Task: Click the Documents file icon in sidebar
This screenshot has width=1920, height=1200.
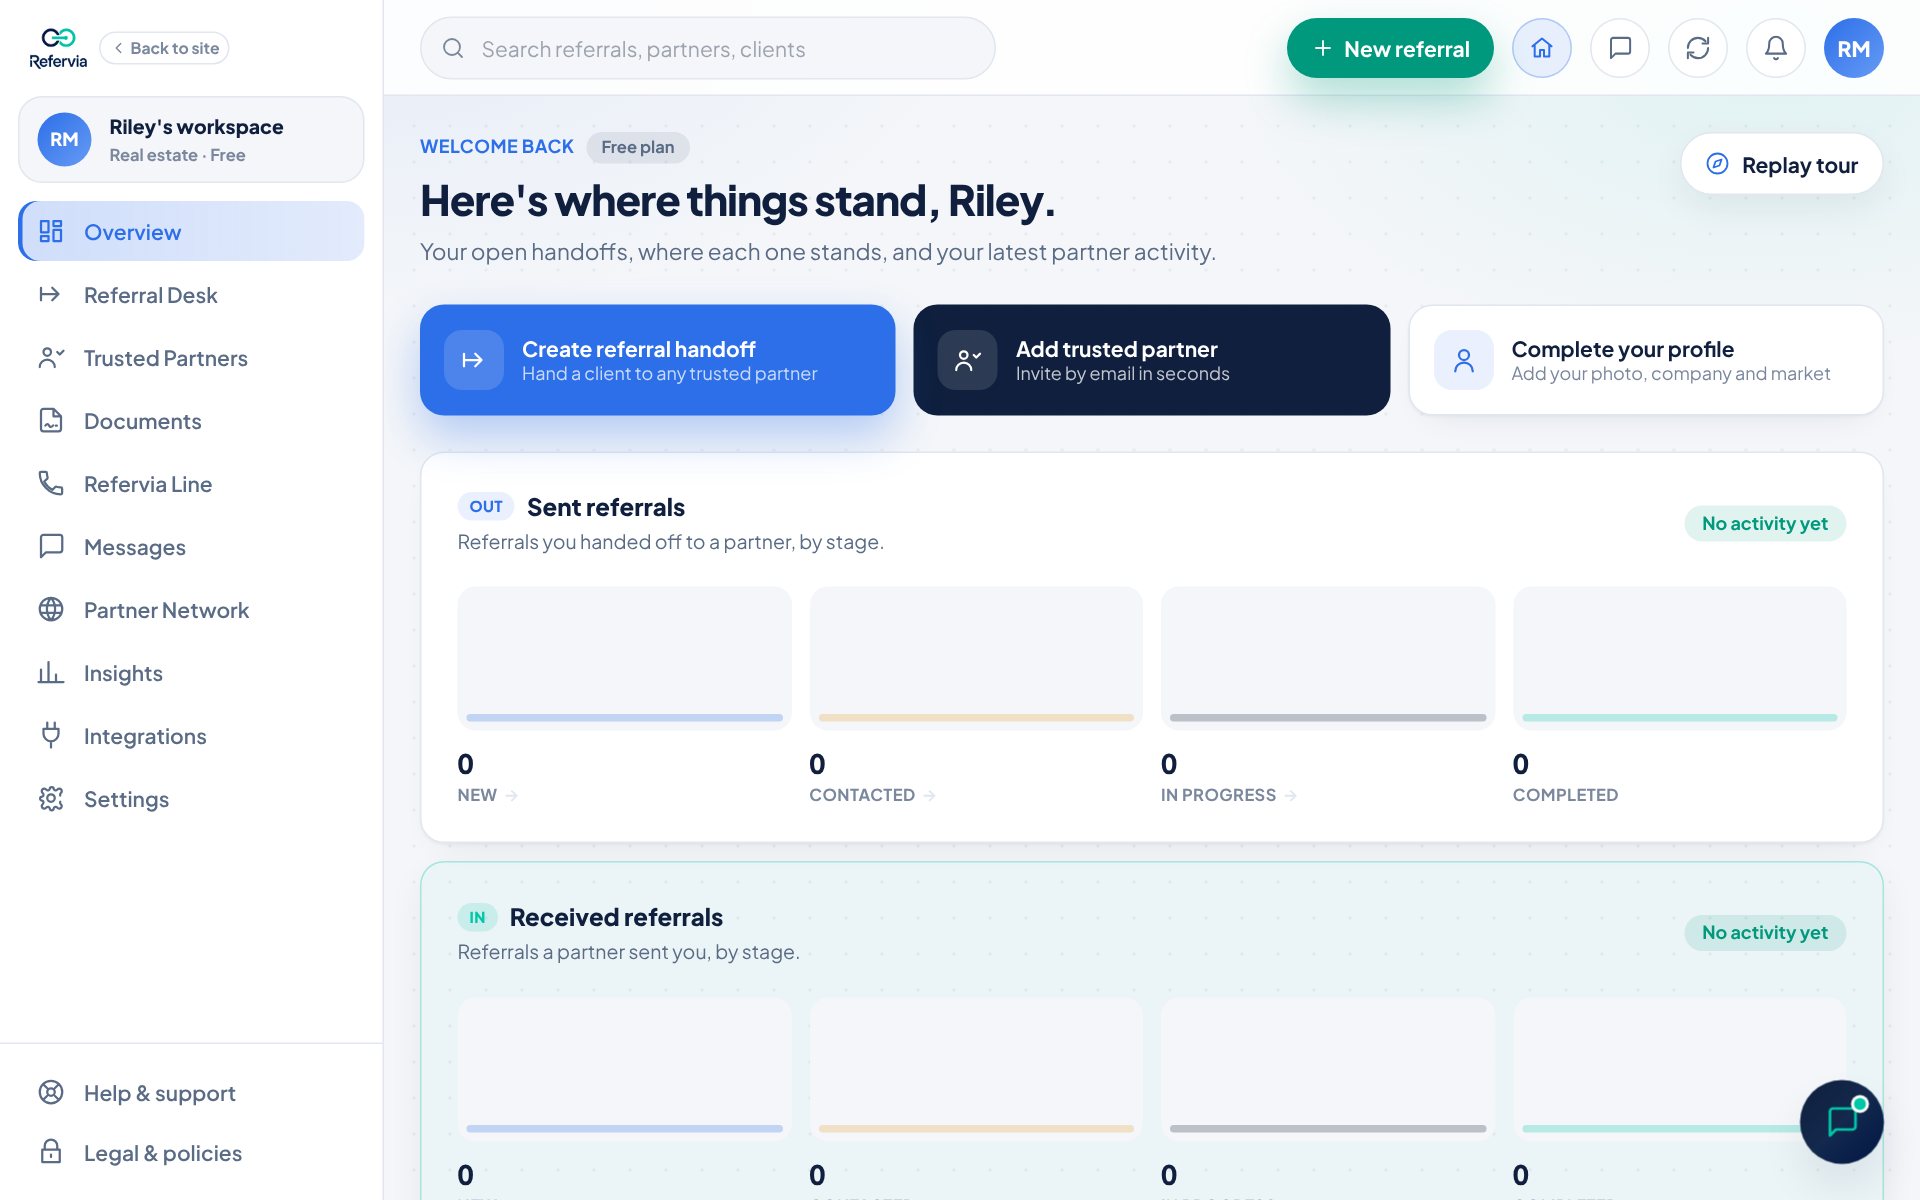Action: click(x=50, y=420)
